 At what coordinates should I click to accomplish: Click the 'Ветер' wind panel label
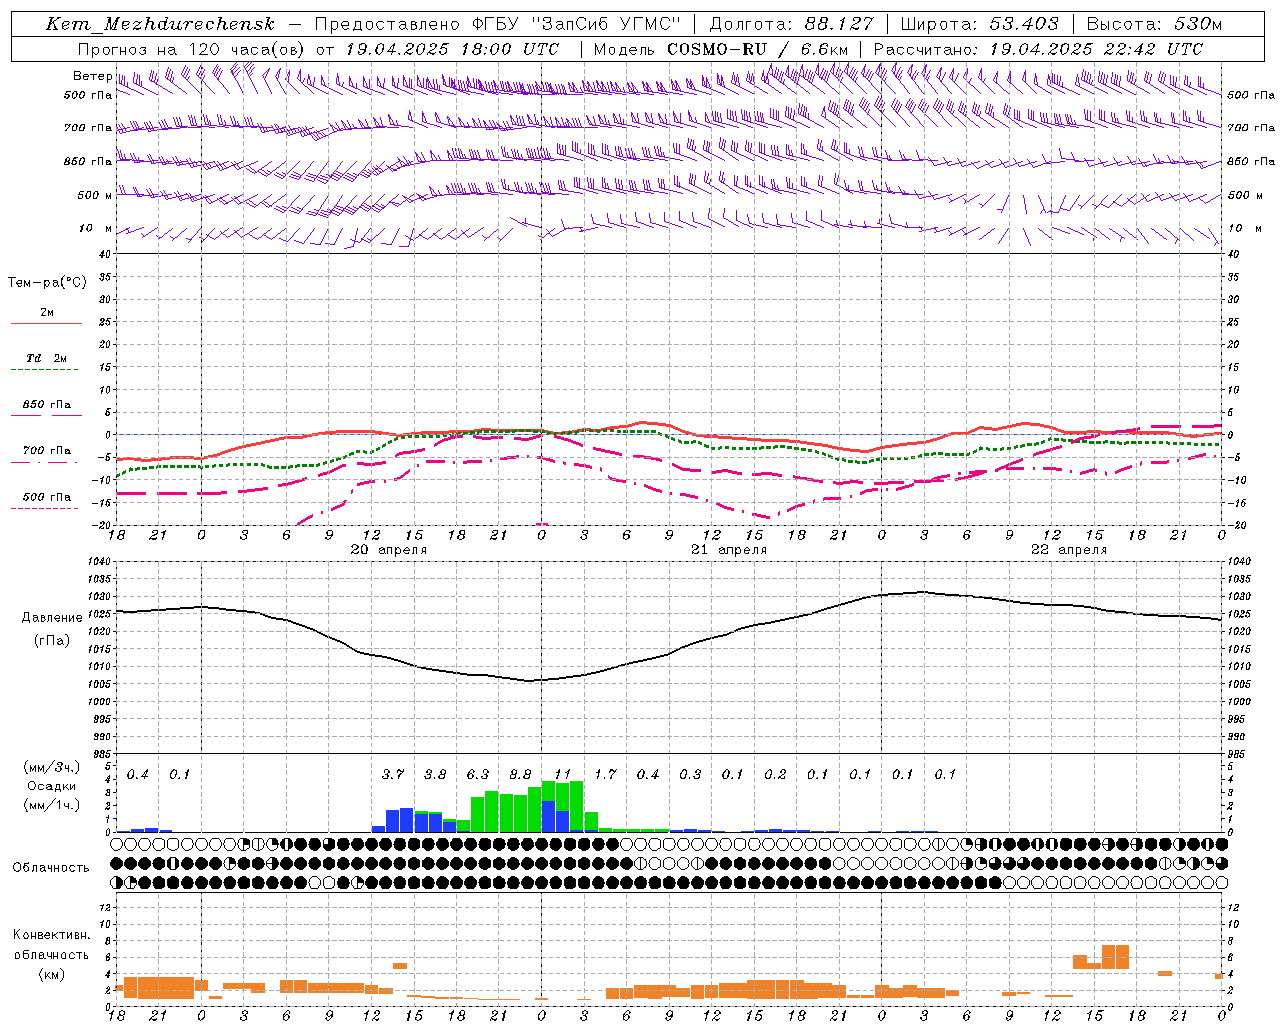92,76
